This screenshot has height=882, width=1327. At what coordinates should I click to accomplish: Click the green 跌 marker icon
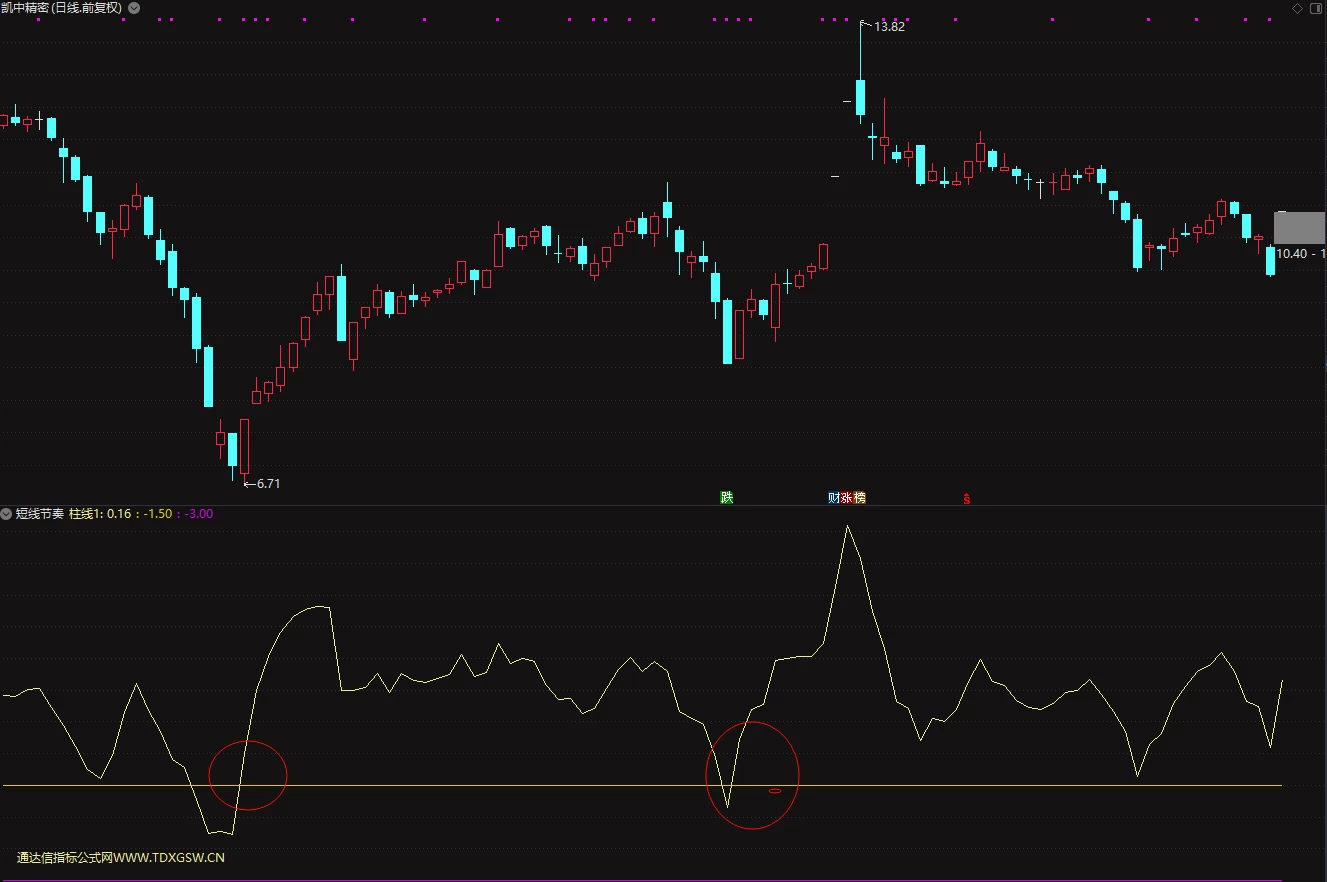point(727,497)
